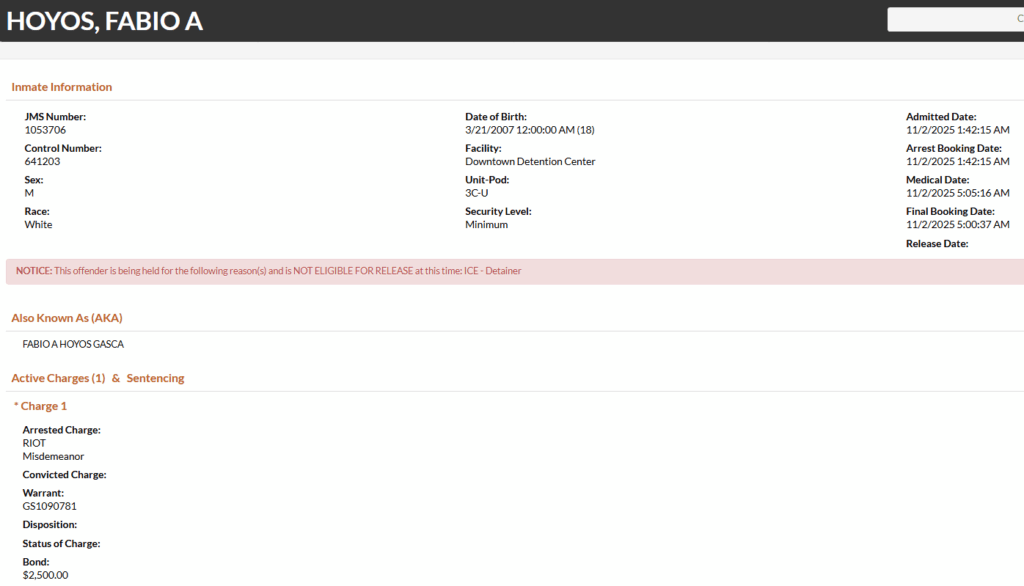Click the inmate name title in header
This screenshot has height=586, width=1024.
[105, 21]
